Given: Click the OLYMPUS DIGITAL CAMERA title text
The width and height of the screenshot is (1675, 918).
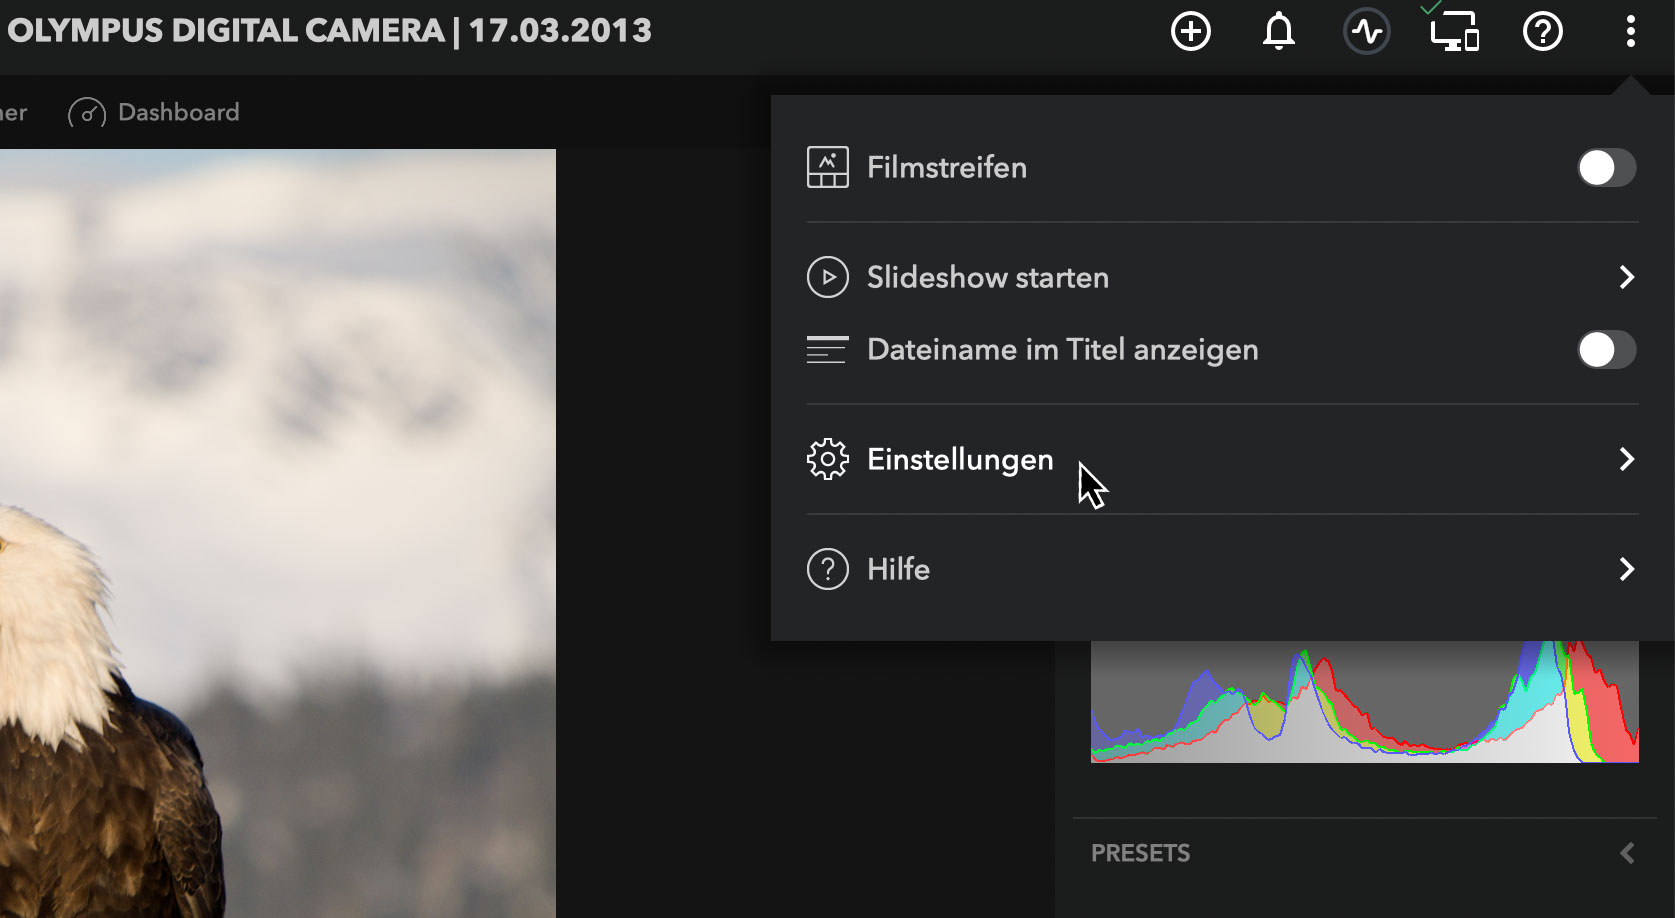Looking at the screenshot, I should (x=226, y=31).
